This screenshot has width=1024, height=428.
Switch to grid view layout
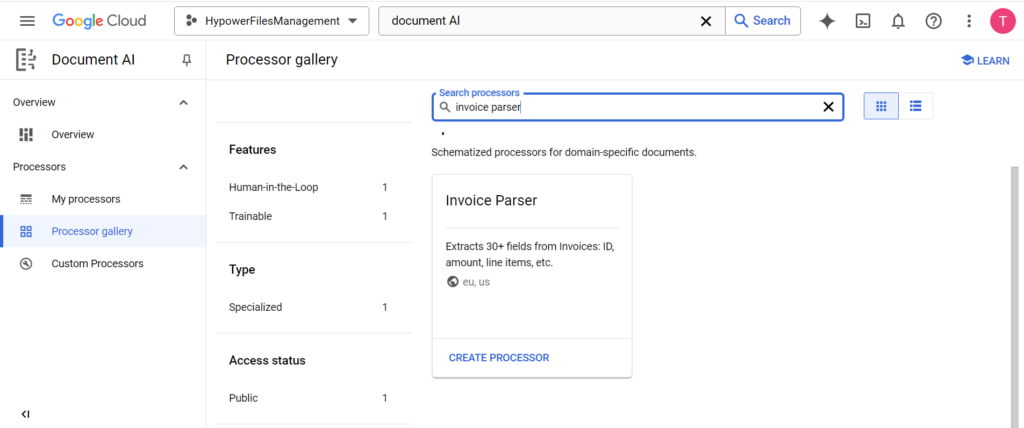[x=881, y=106]
